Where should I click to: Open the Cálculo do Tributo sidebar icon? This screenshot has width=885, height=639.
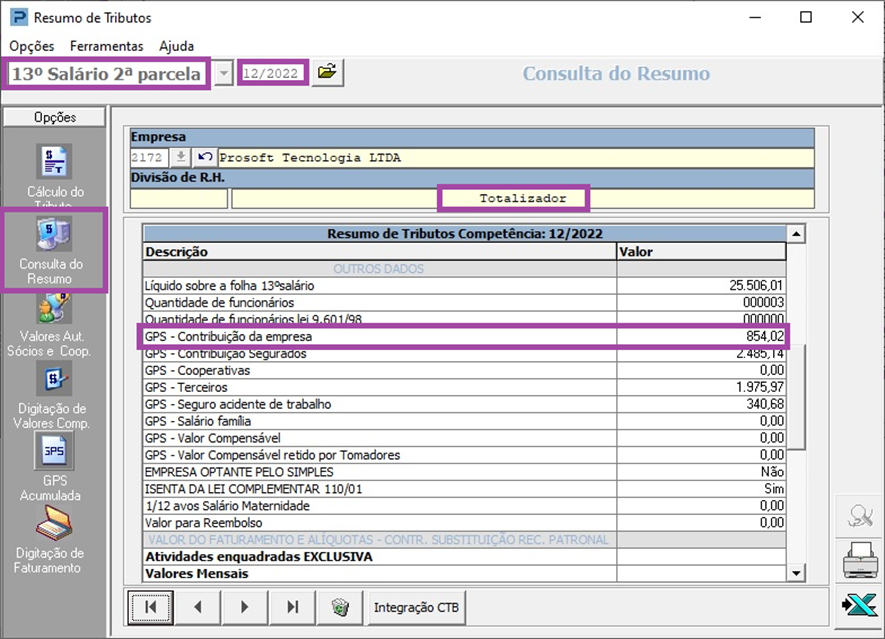tap(55, 164)
